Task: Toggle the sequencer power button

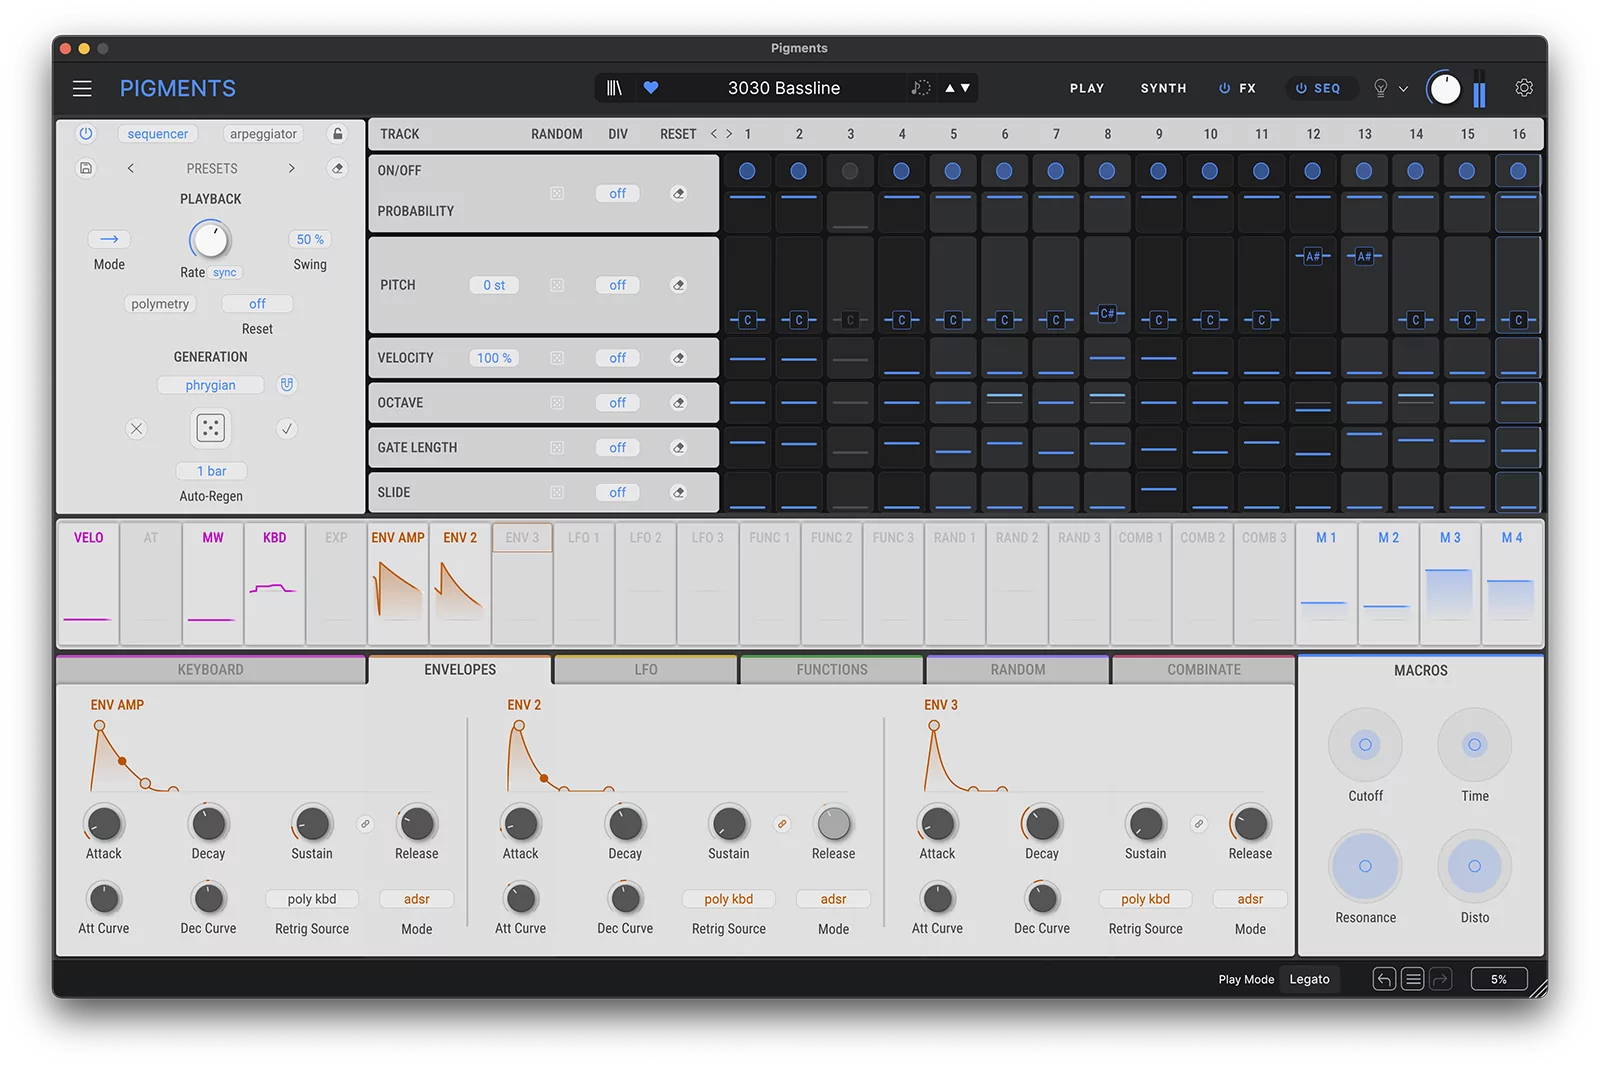Action: click(x=85, y=133)
